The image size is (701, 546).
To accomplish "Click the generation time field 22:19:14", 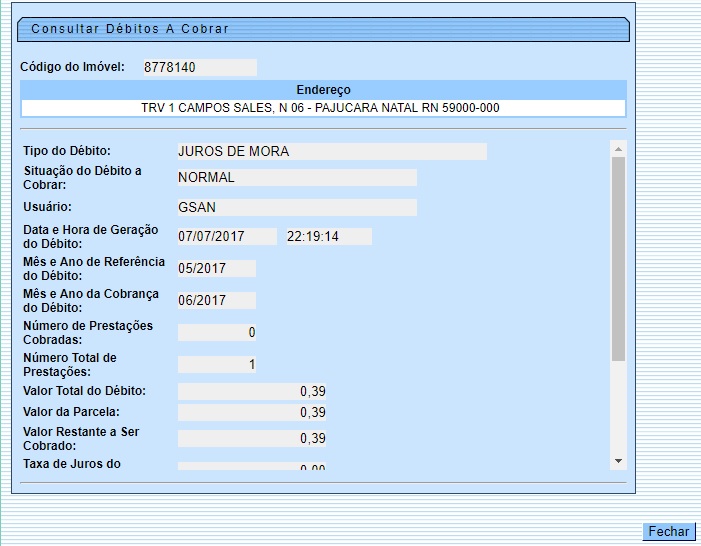I will [327, 237].
